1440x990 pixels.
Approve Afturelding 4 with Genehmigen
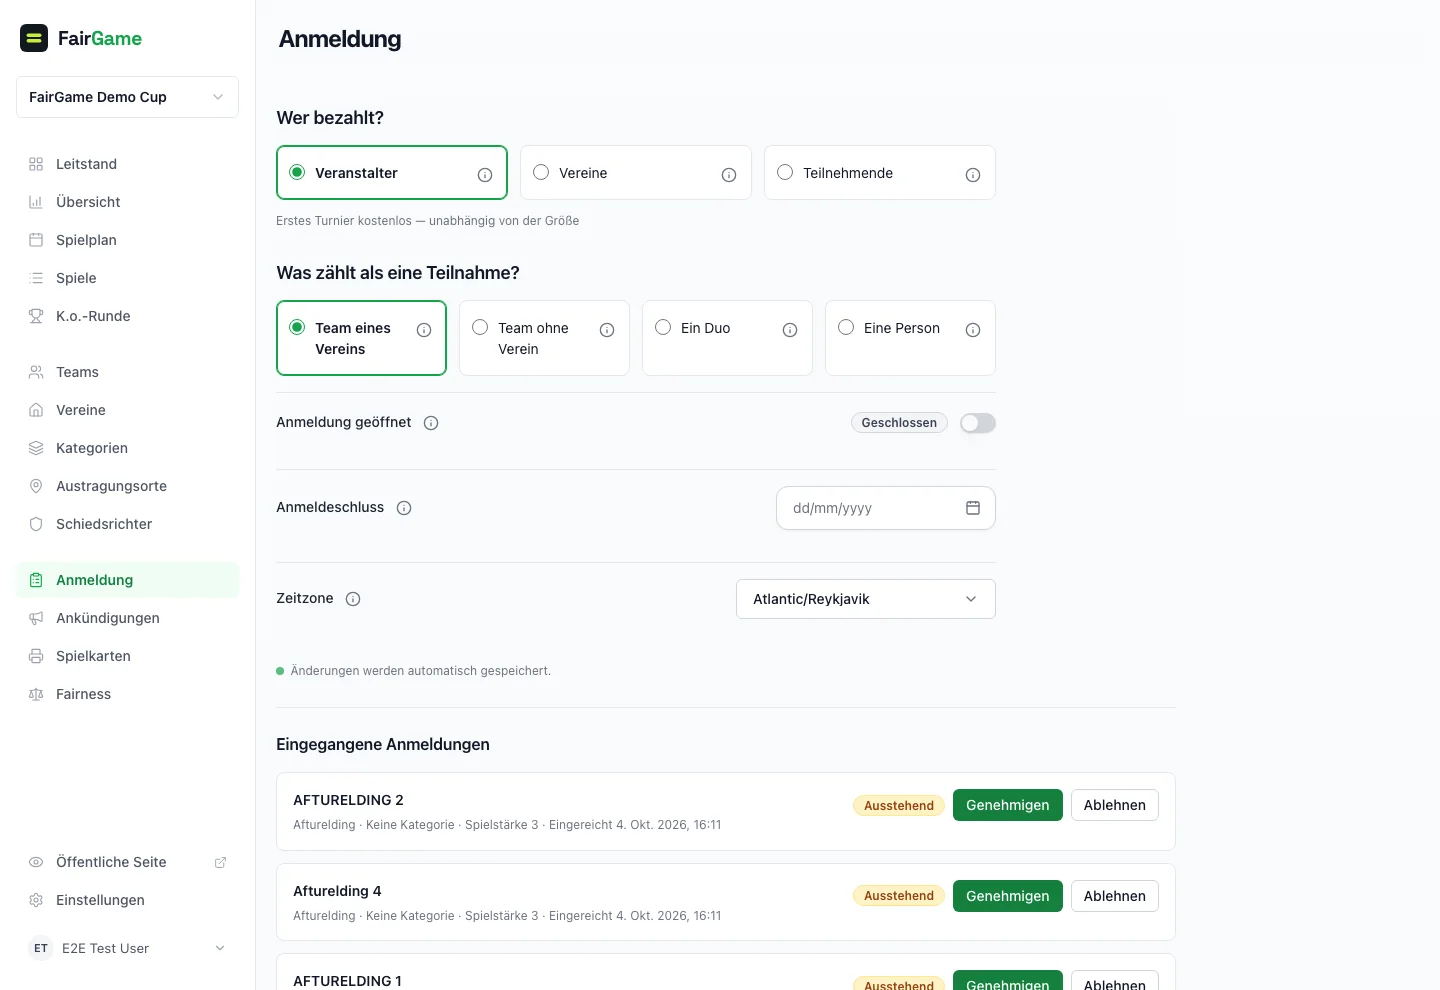[x=1008, y=896]
